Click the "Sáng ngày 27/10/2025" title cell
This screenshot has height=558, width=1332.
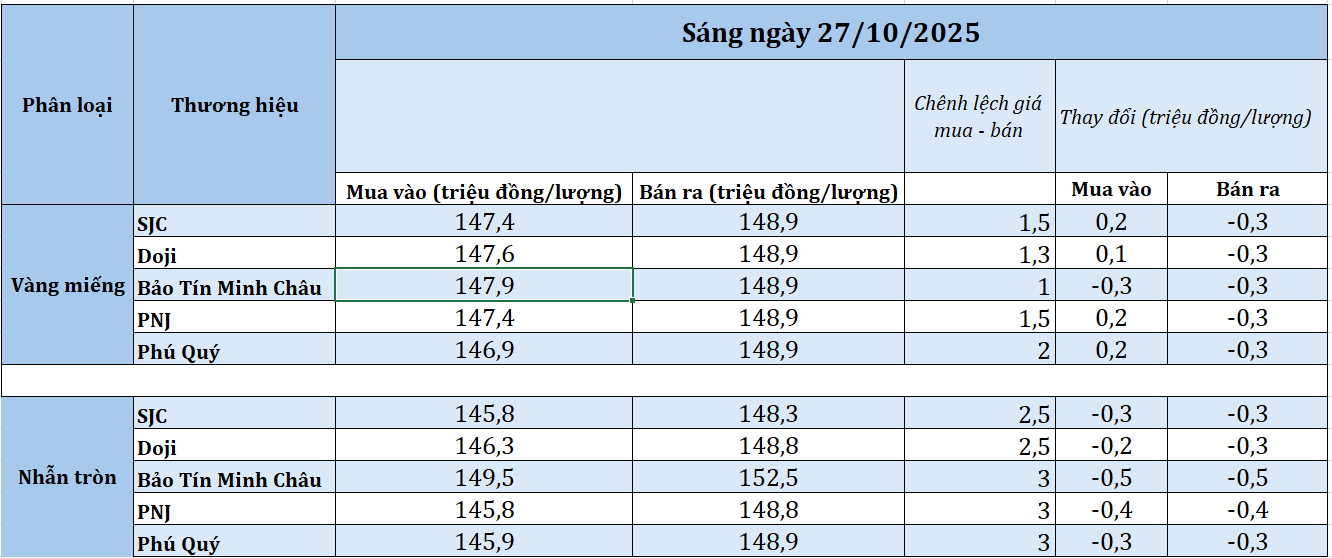point(831,33)
